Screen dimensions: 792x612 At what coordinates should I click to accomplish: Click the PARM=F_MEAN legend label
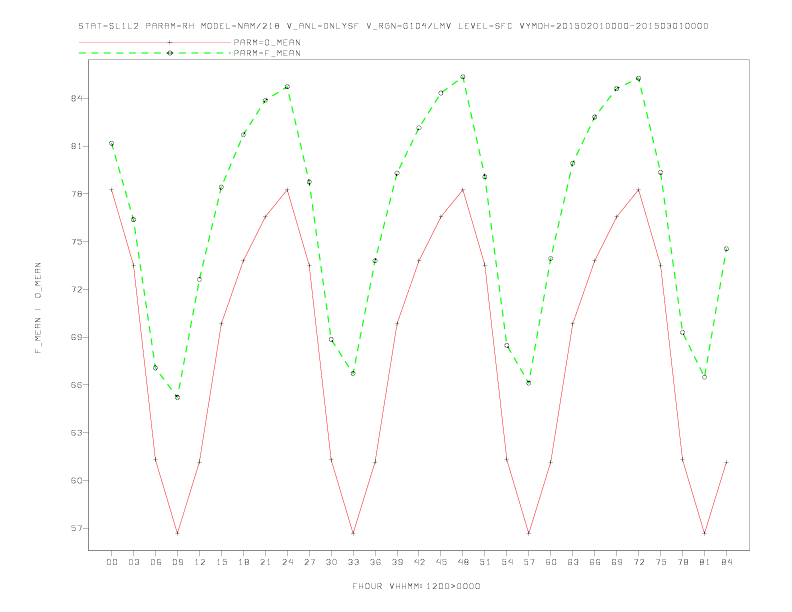point(267,53)
